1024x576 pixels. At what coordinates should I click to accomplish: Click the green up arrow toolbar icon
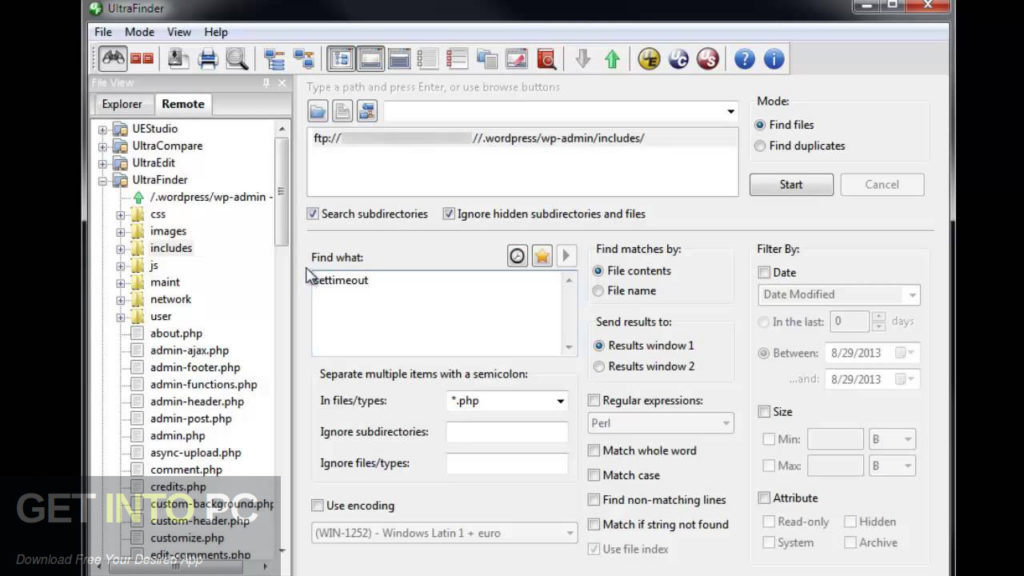612,59
